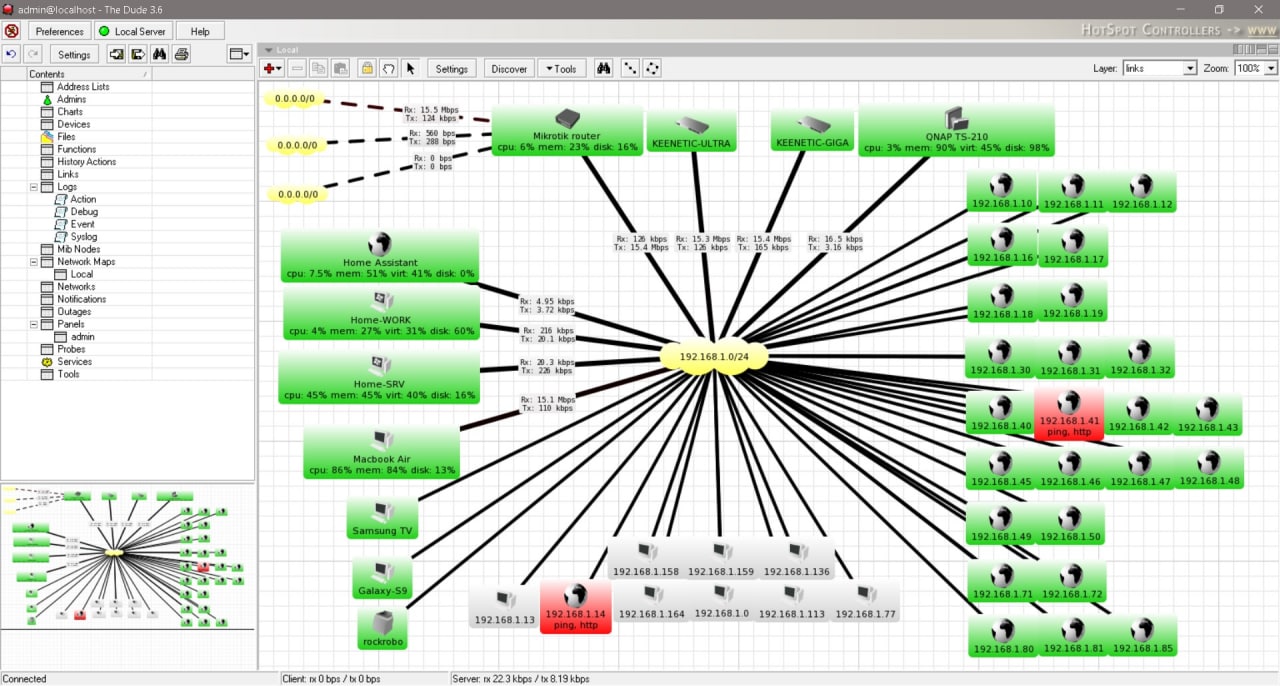Click the circular dots layout icon
The height and width of the screenshot is (686, 1280).
pyautogui.click(x=653, y=69)
